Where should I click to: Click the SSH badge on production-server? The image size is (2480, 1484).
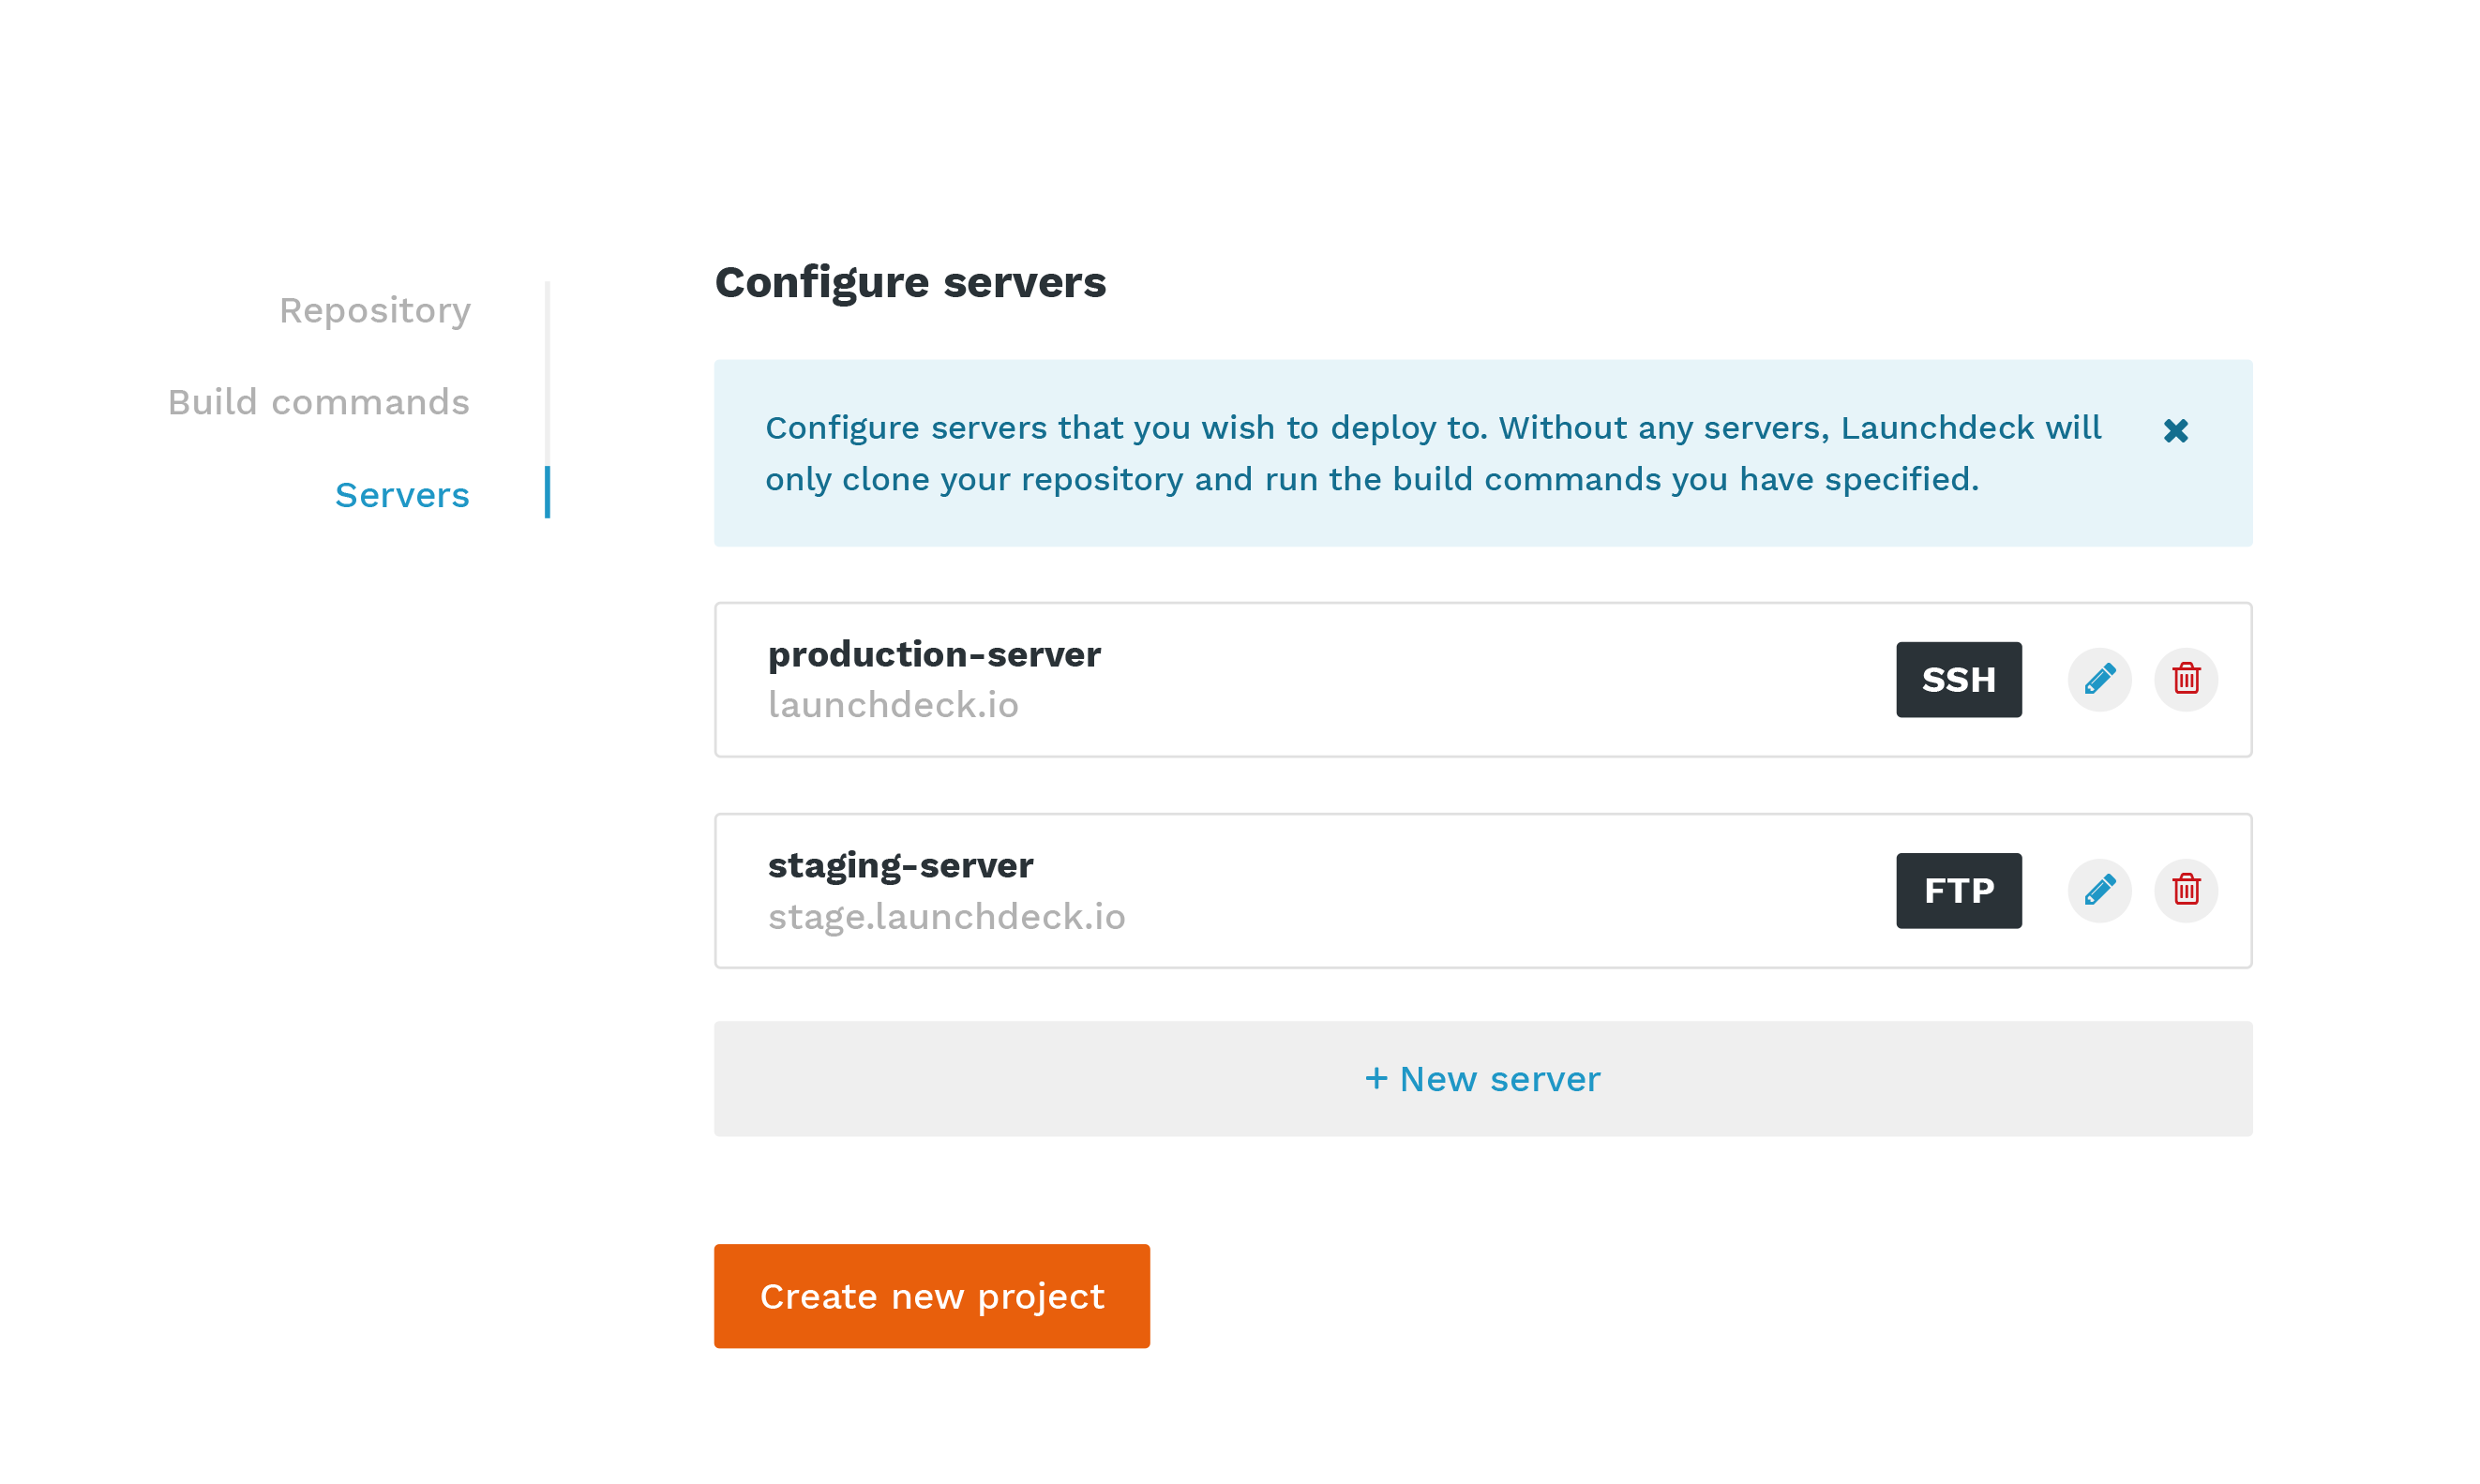(x=1958, y=679)
